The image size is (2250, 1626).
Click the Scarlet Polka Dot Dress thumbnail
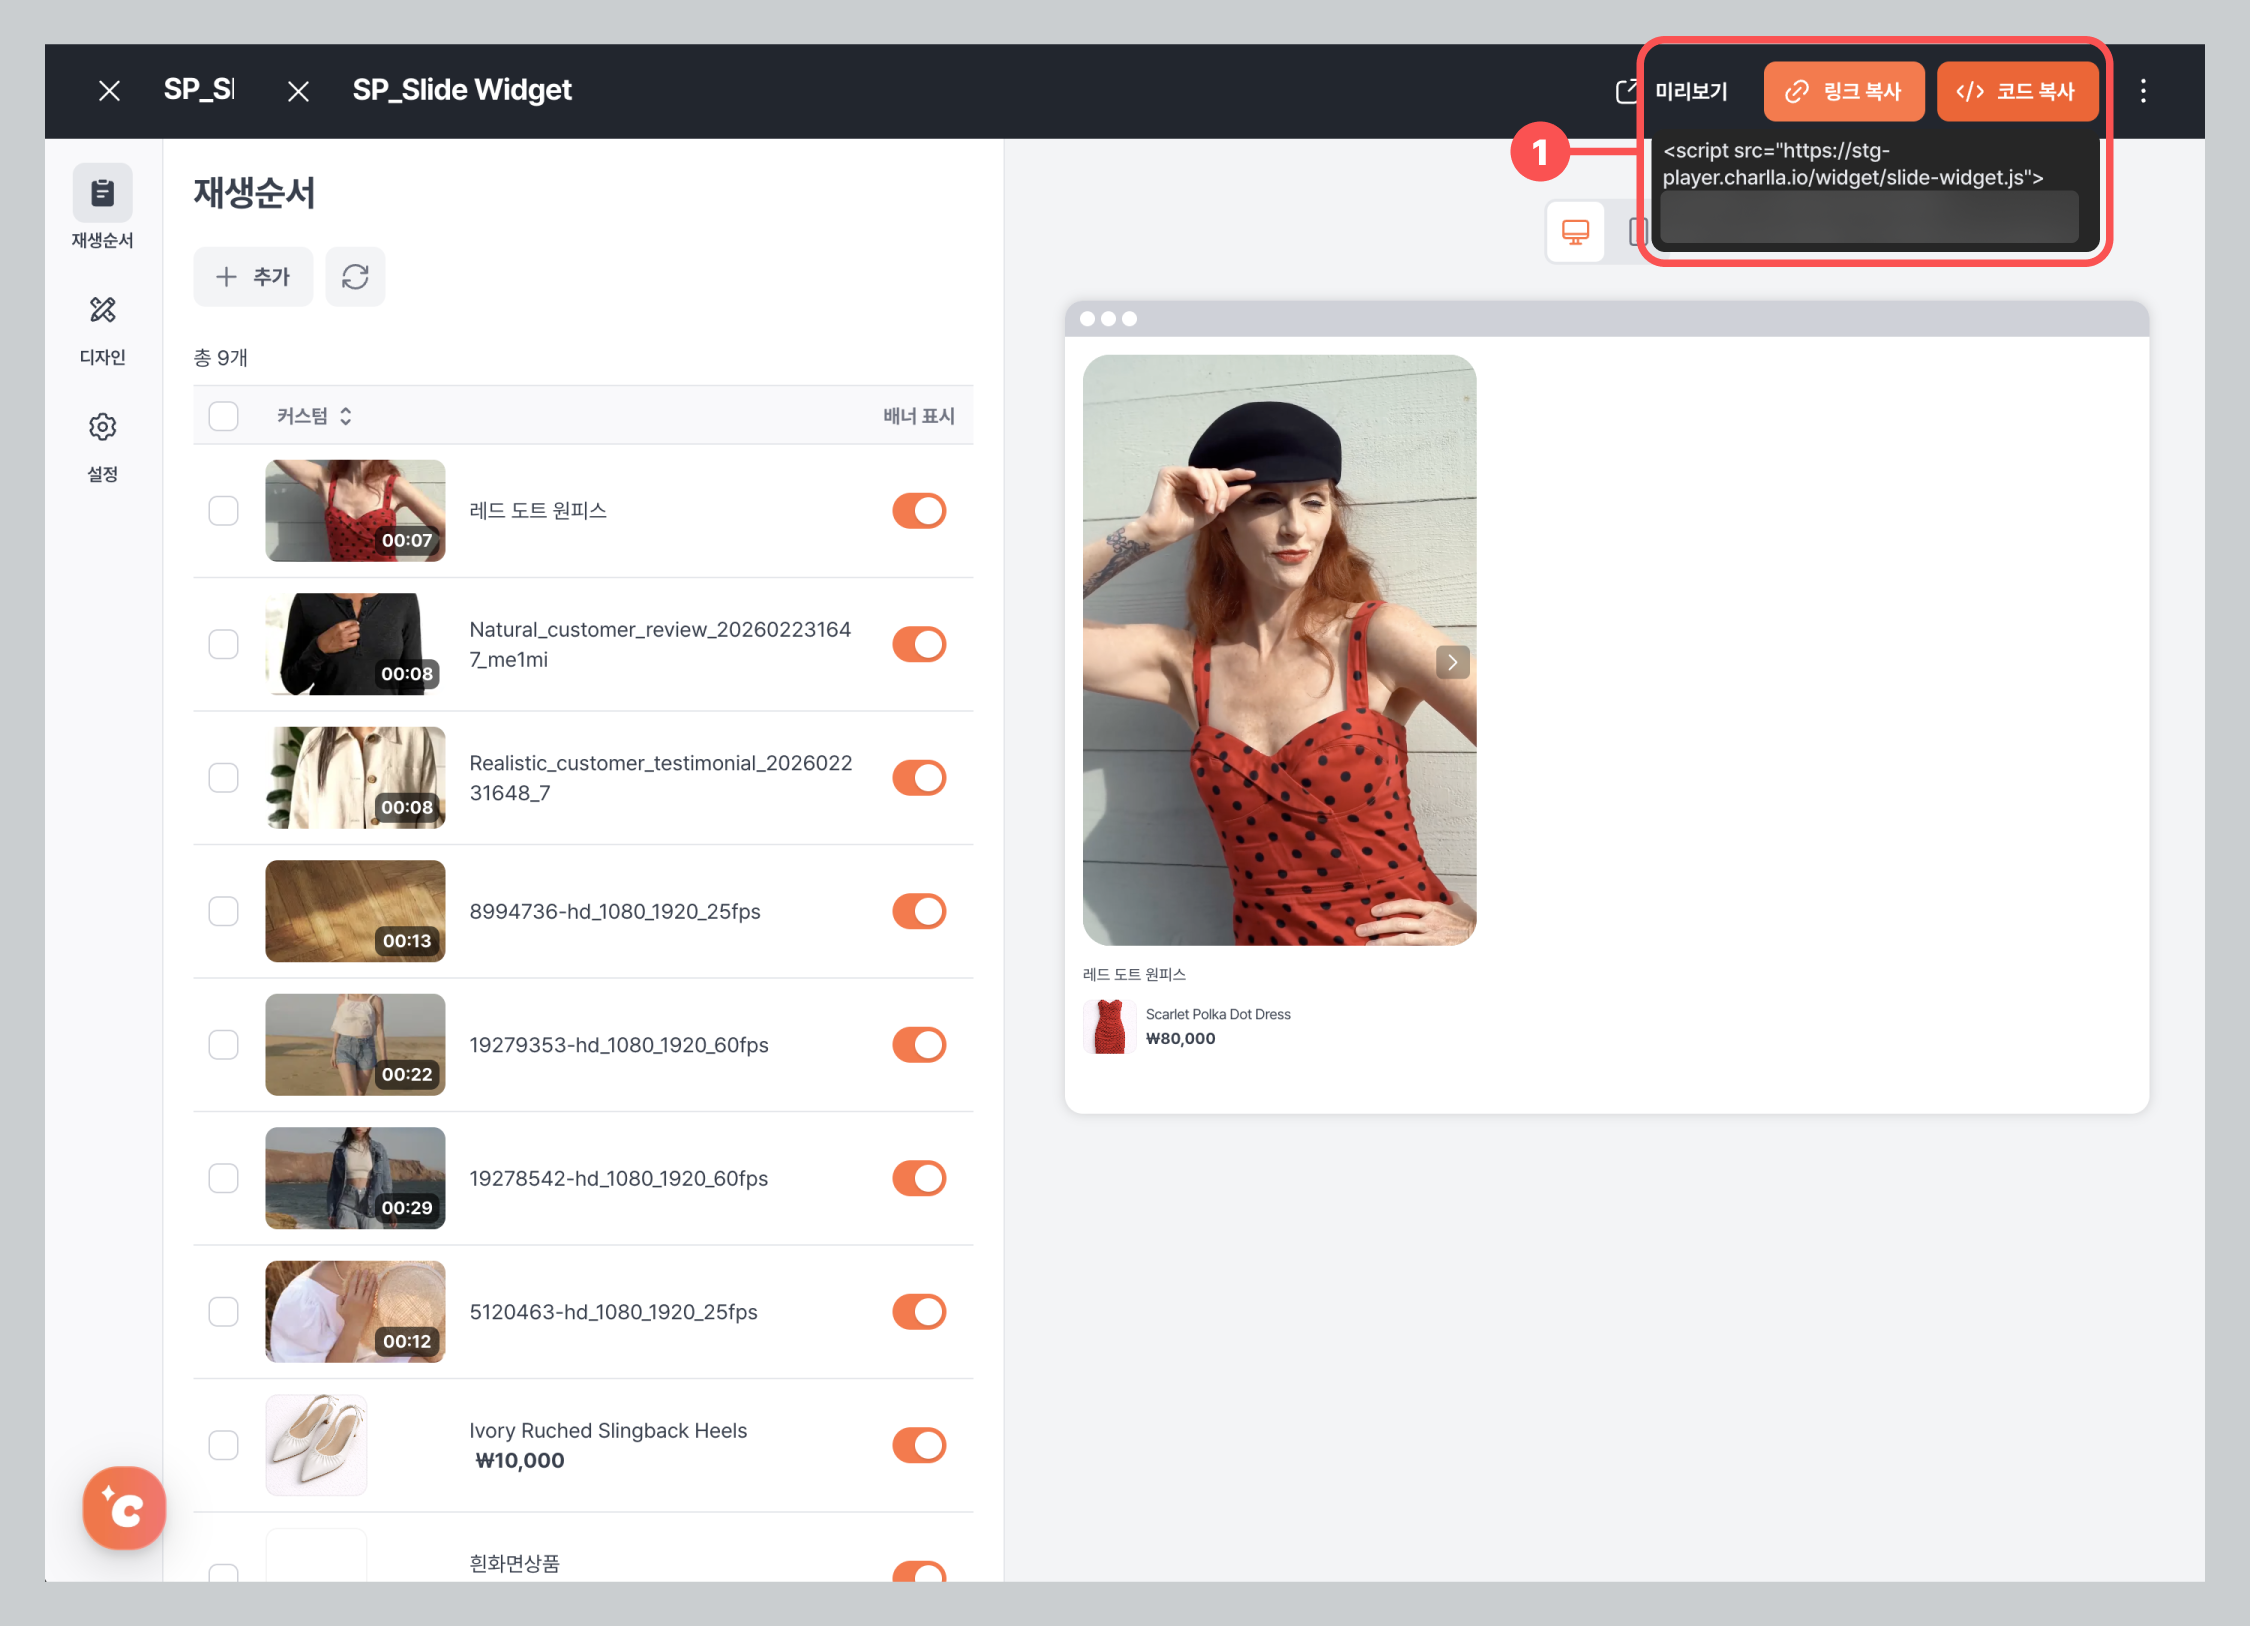coord(1109,1026)
